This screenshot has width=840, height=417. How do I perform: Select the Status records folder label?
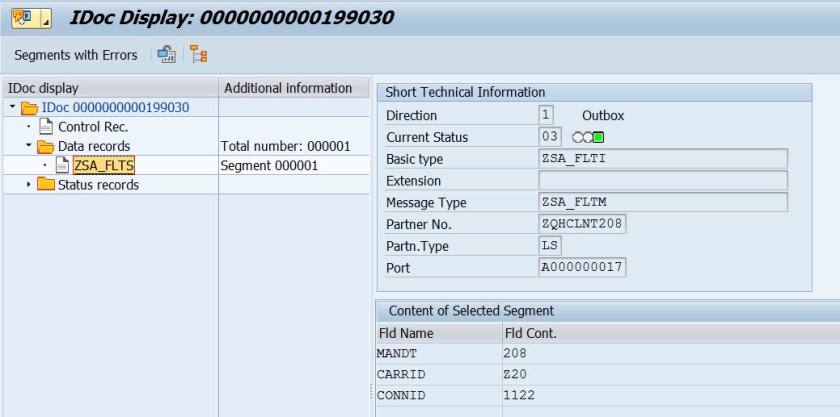[98, 185]
